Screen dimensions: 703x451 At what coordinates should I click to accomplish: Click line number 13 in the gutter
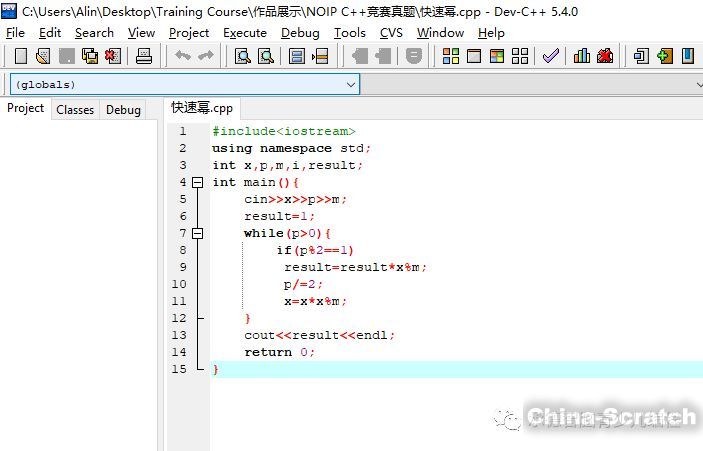pyautogui.click(x=179, y=335)
